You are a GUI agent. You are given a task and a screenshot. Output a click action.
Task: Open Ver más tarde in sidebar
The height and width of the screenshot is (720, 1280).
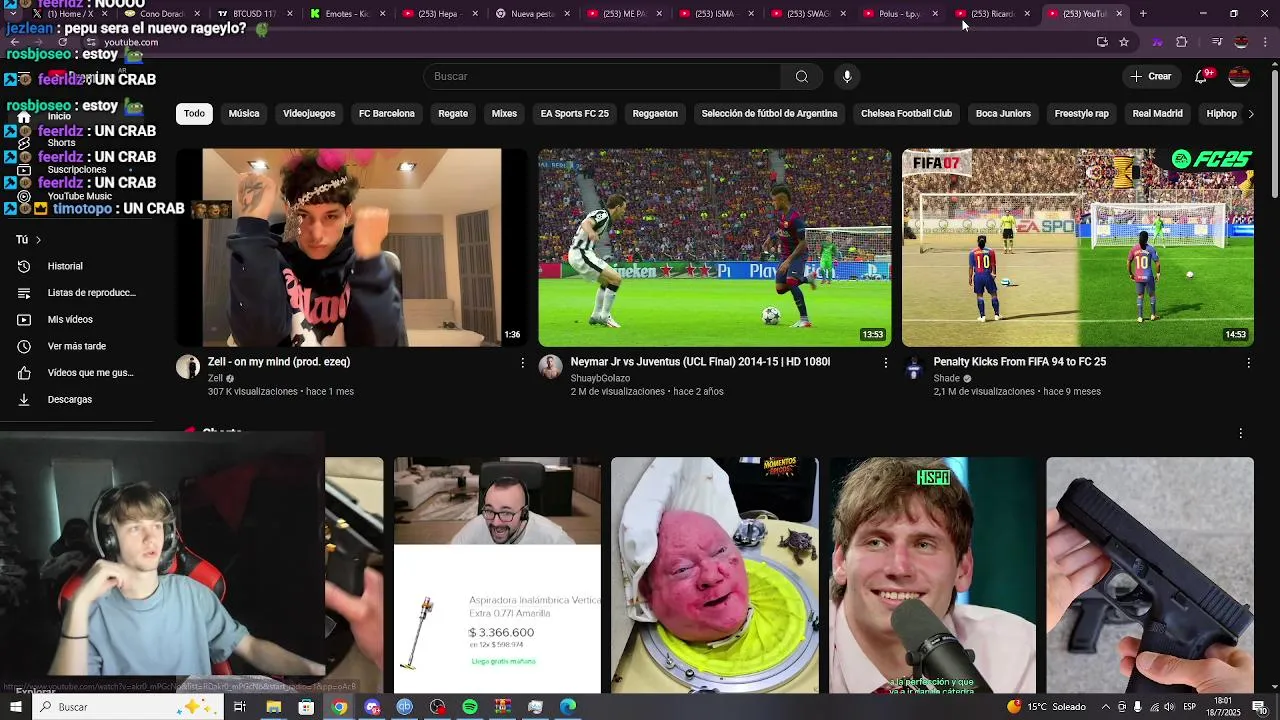pos(77,346)
